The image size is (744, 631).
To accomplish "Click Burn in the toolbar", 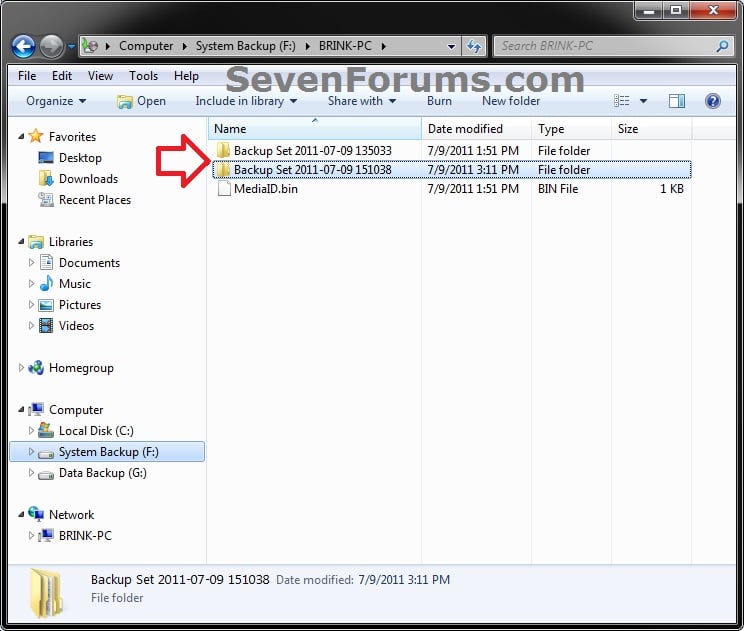I will (x=439, y=101).
